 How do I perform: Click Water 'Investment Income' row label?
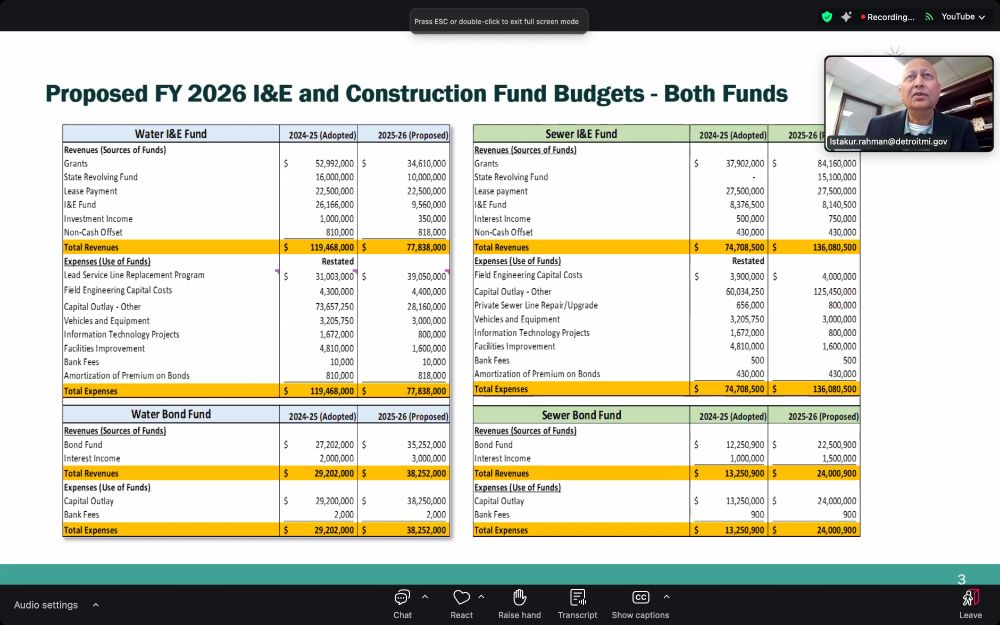[x=98, y=219]
